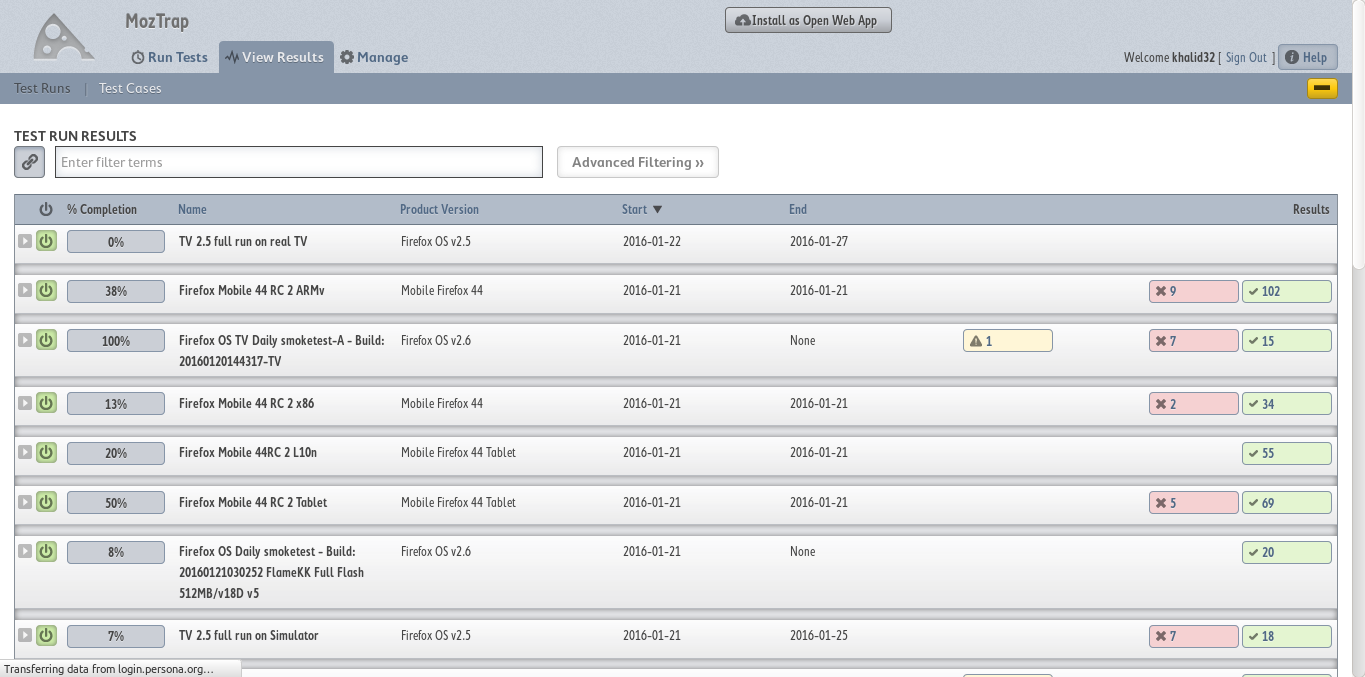
Task: Toggle power status of Firefox Mobile 44 RC 2 x86
Action: (46, 403)
